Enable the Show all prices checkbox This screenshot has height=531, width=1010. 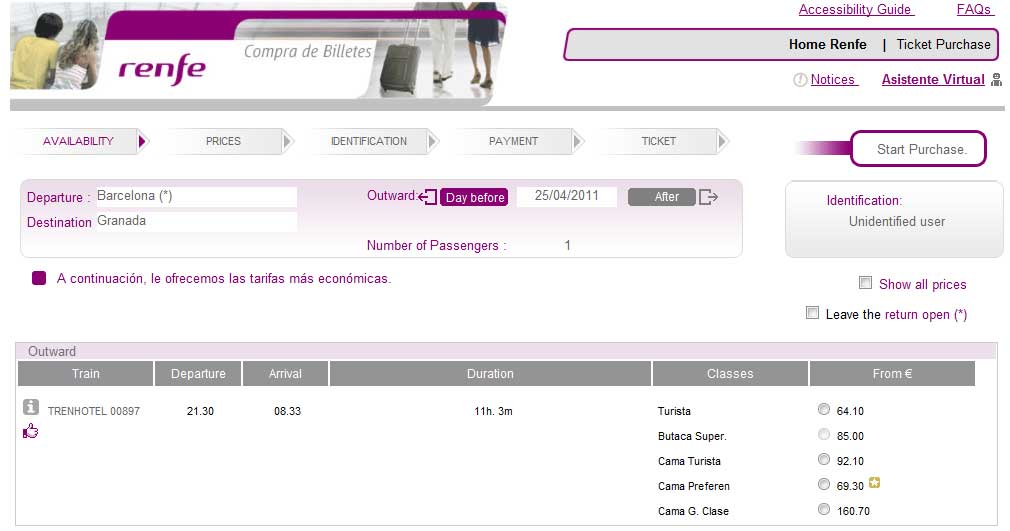tap(866, 283)
